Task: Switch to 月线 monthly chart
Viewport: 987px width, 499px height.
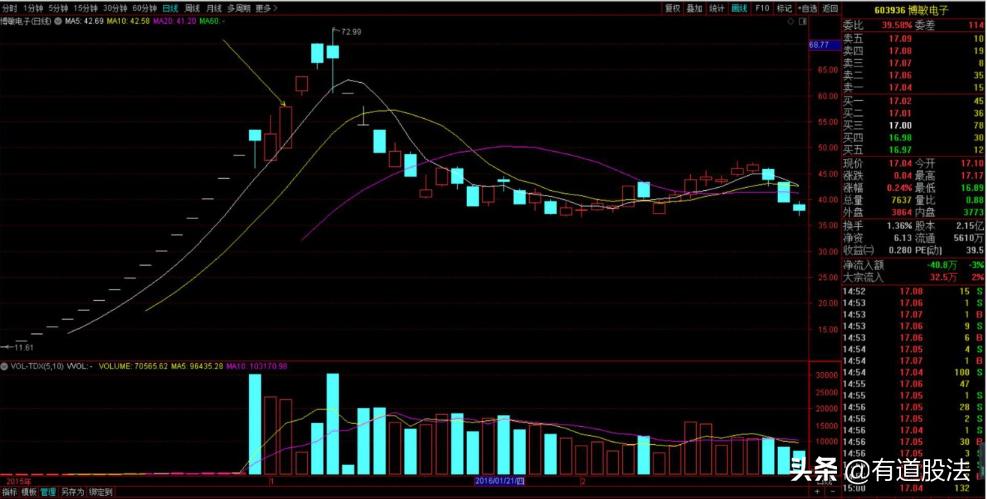Action: tap(214, 8)
